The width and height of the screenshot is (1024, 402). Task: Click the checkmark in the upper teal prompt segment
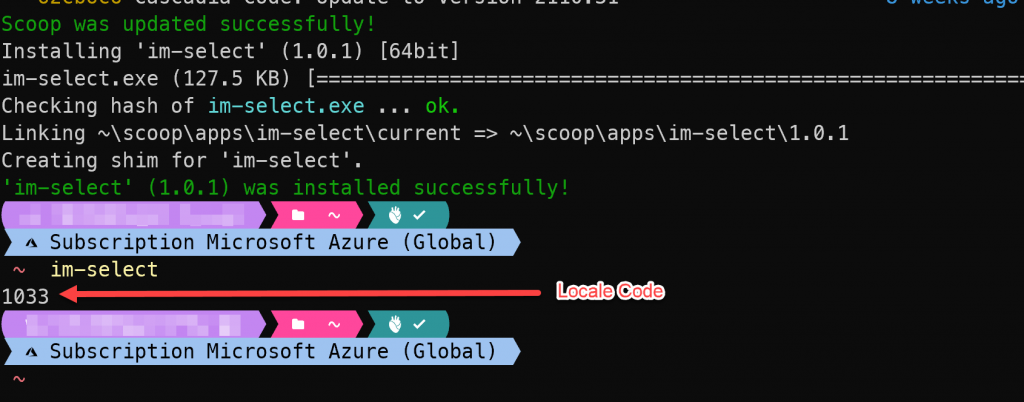[419, 215]
